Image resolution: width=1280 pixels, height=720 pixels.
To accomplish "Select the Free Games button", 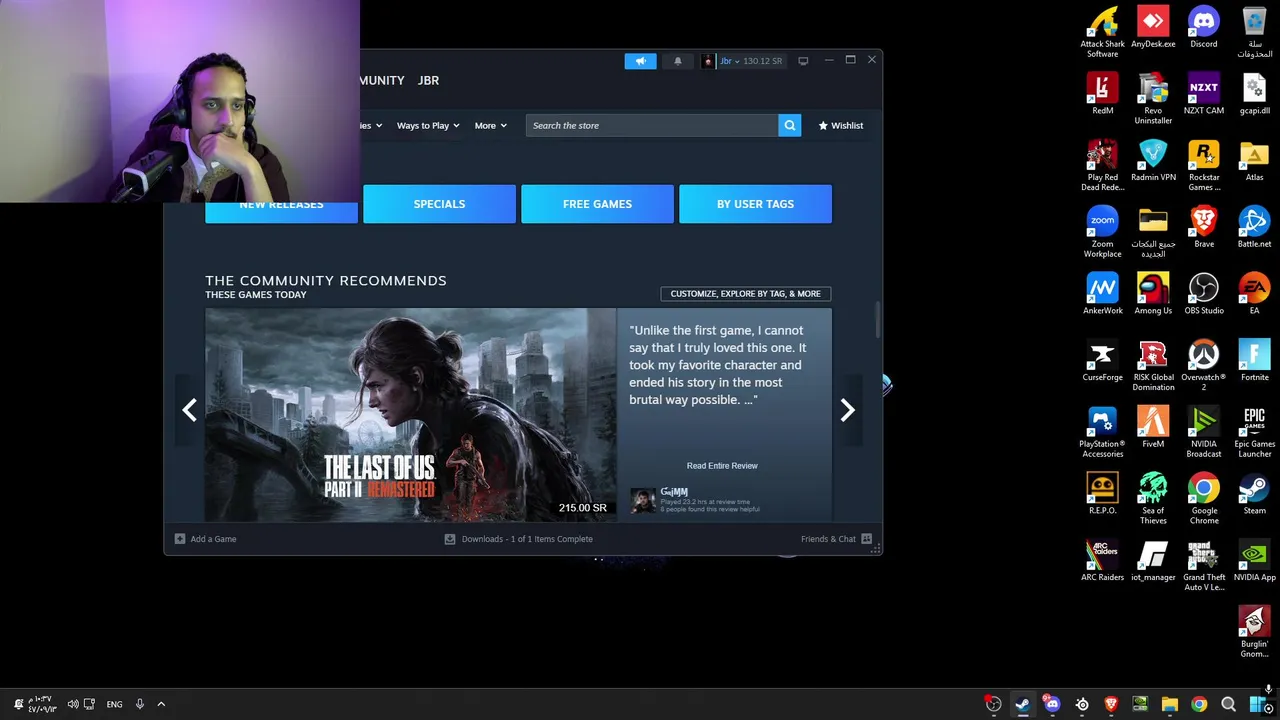I will coord(597,204).
